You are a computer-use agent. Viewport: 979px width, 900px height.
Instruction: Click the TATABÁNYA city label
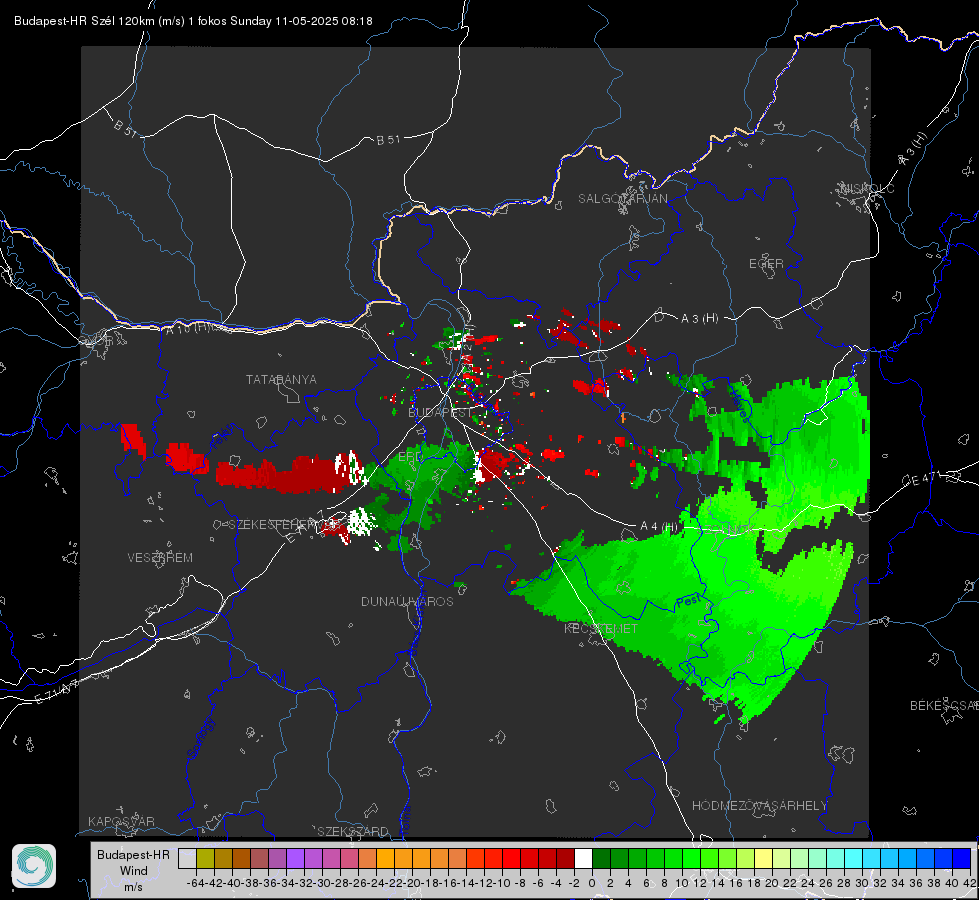[x=281, y=380]
